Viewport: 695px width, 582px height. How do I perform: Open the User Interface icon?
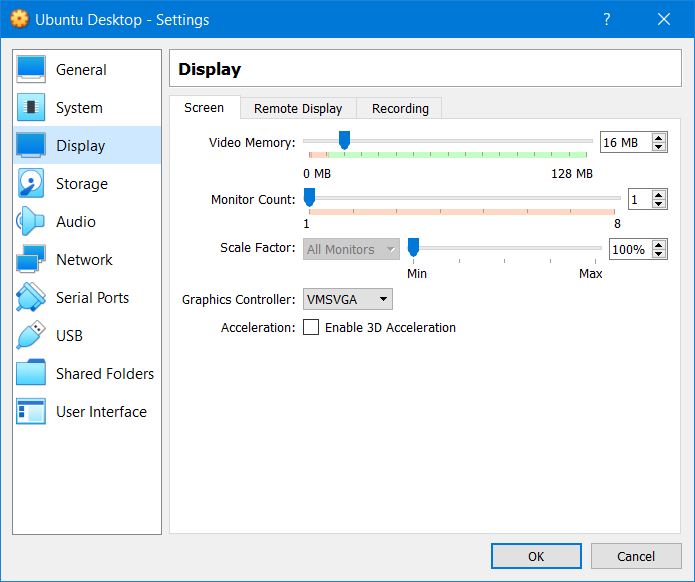(31, 412)
